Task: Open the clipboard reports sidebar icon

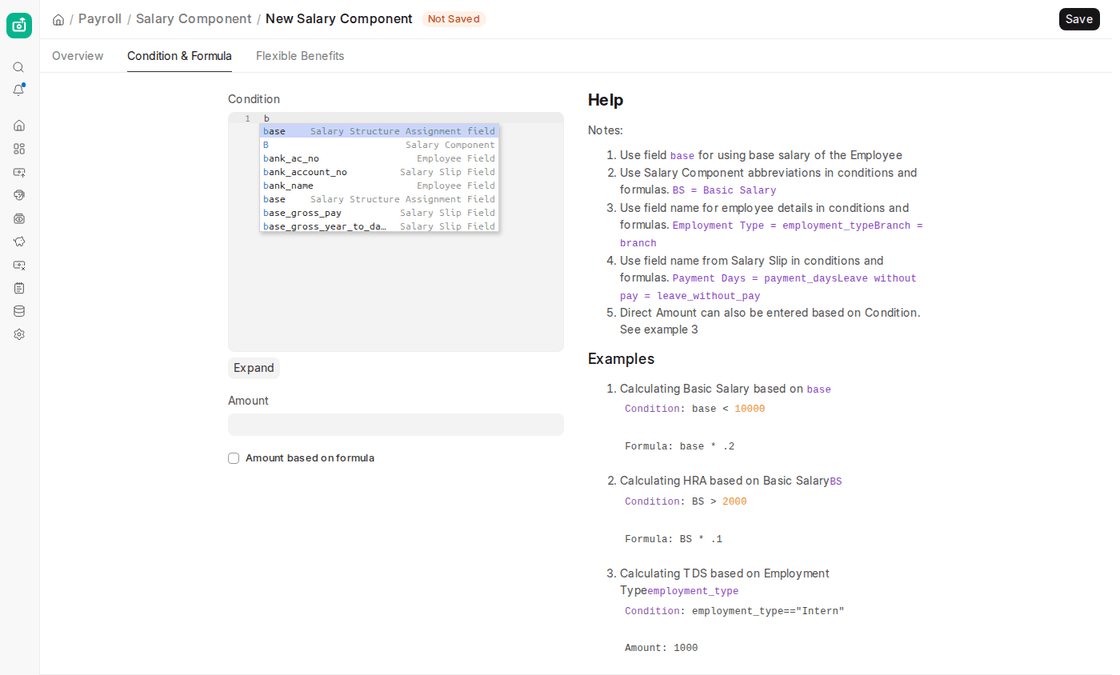Action: pyautogui.click(x=19, y=288)
